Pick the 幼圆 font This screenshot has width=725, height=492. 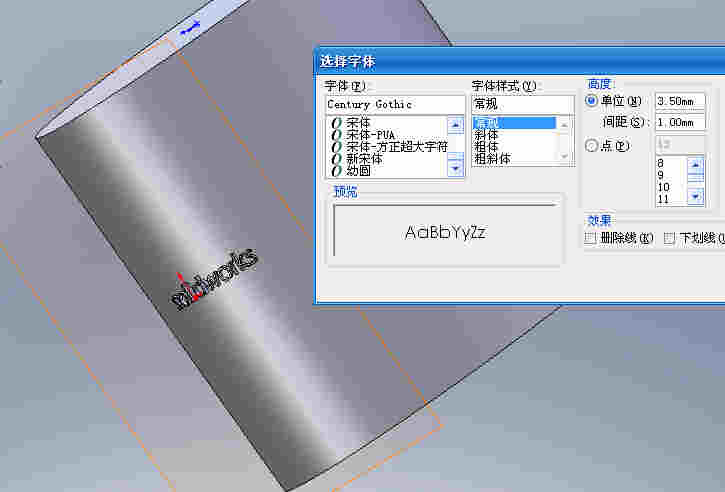tap(358, 171)
